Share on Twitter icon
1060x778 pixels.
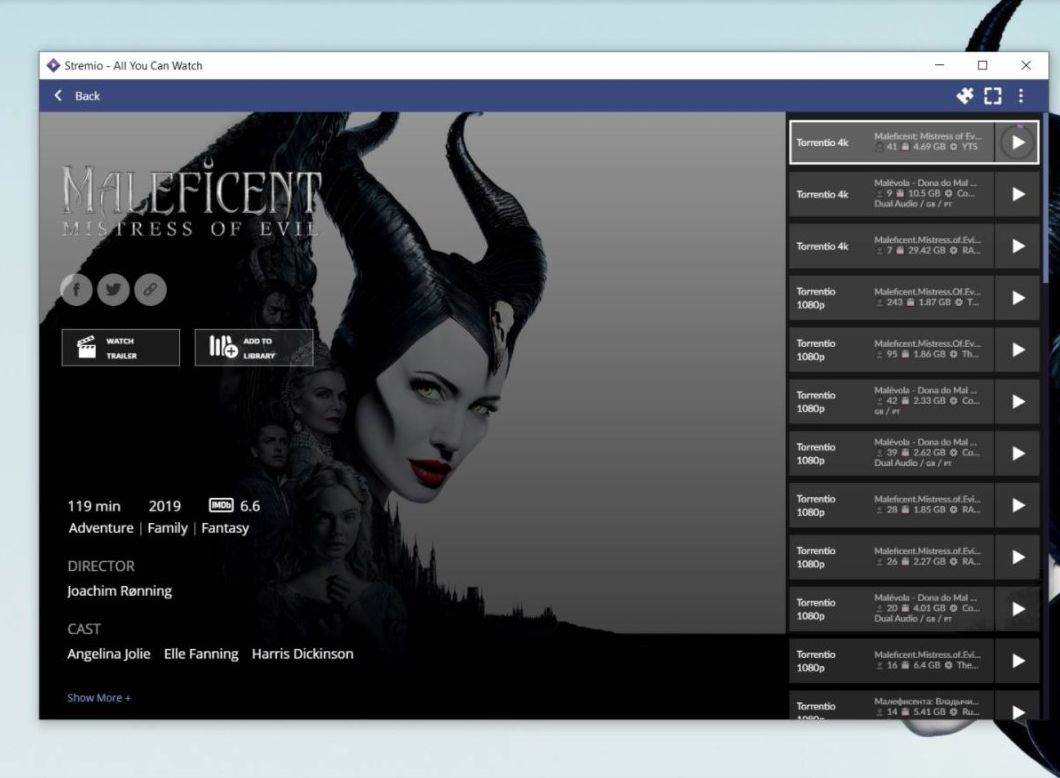113,289
